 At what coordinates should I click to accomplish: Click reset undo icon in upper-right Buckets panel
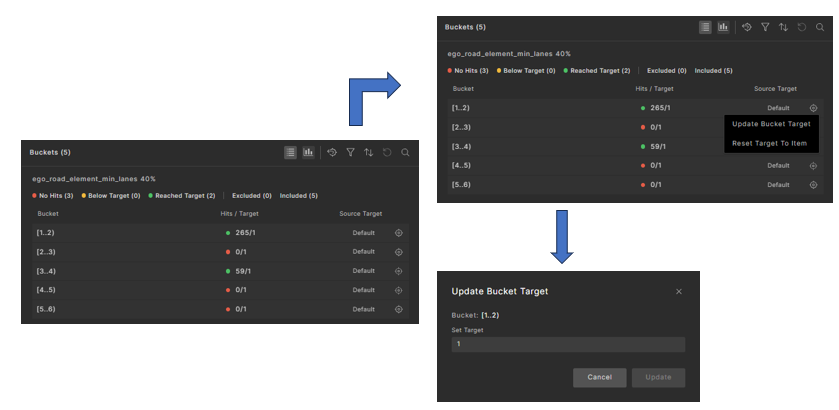[x=802, y=27]
